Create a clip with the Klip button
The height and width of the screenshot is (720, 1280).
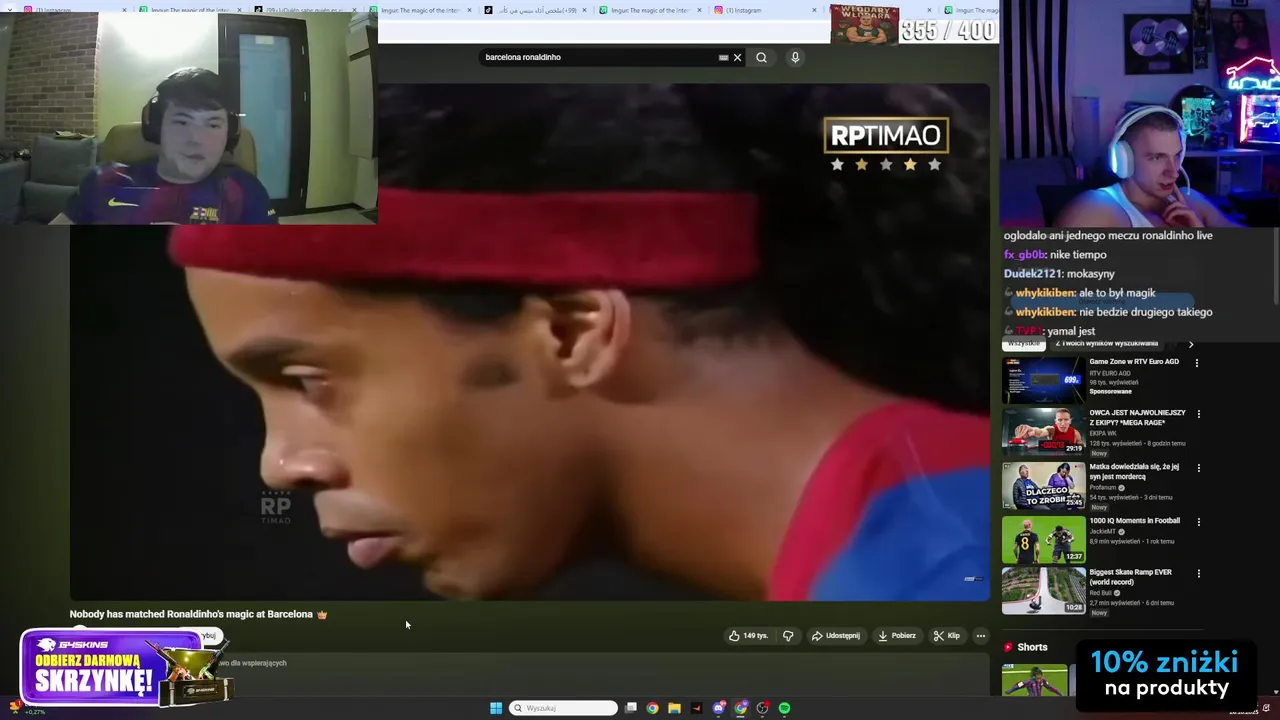[x=947, y=636]
